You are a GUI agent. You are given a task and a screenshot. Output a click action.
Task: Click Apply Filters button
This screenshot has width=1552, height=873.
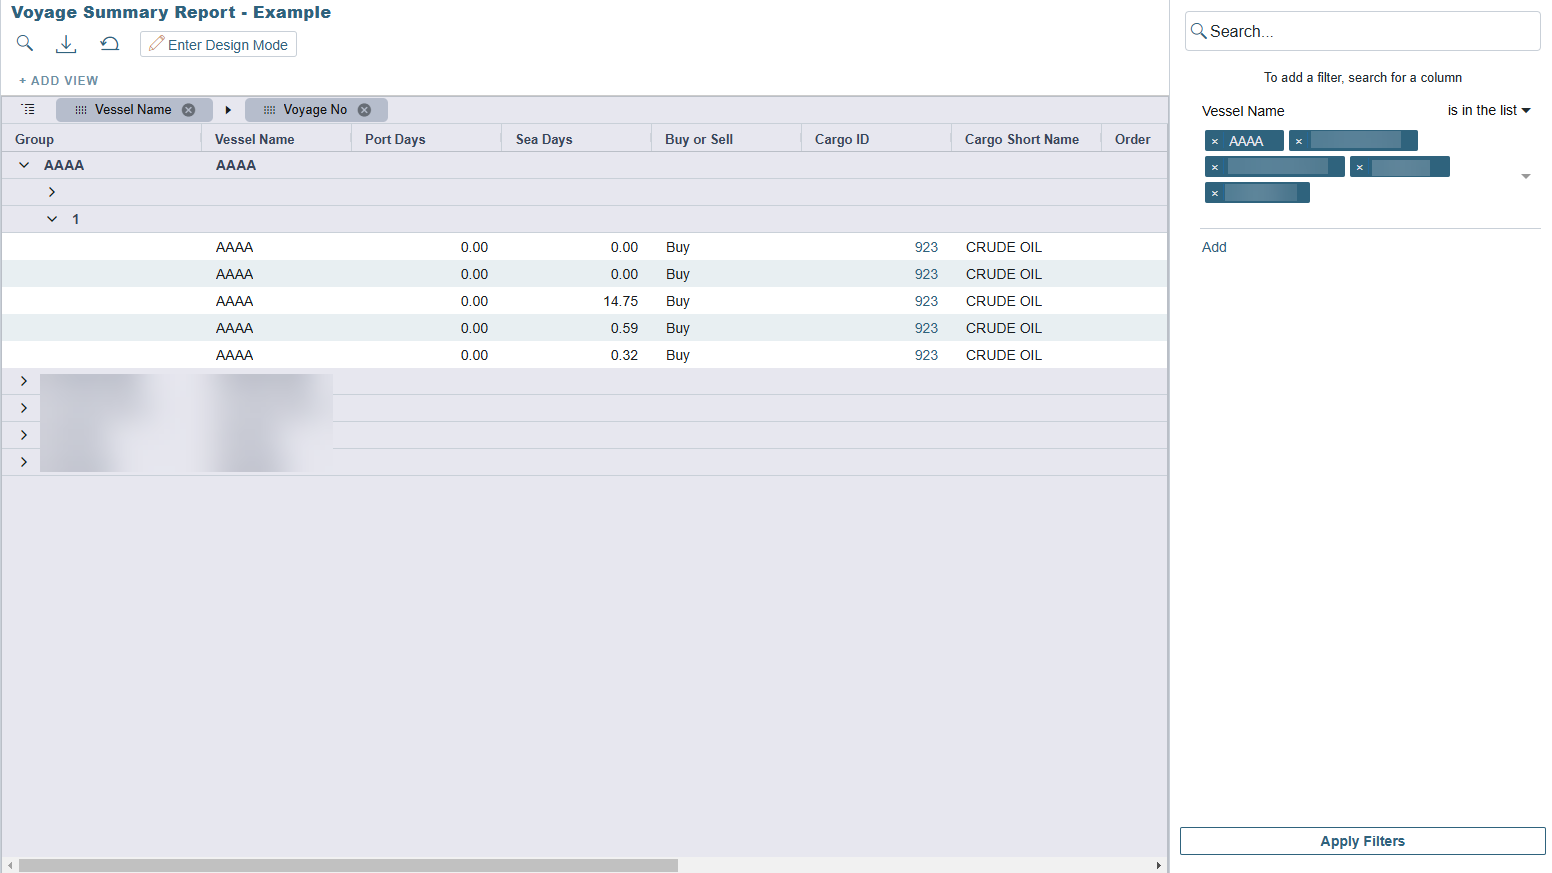(x=1362, y=841)
